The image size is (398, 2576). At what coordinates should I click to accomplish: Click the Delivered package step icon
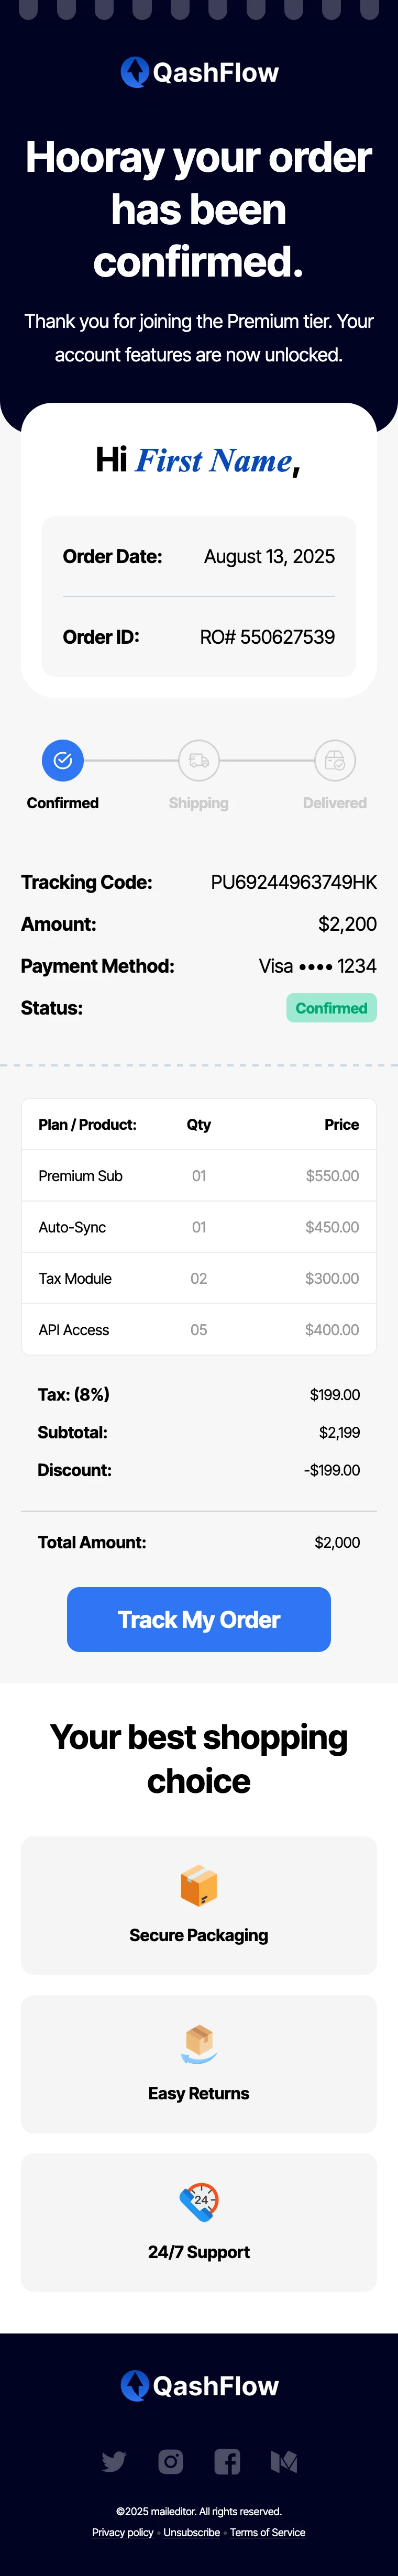tap(335, 761)
